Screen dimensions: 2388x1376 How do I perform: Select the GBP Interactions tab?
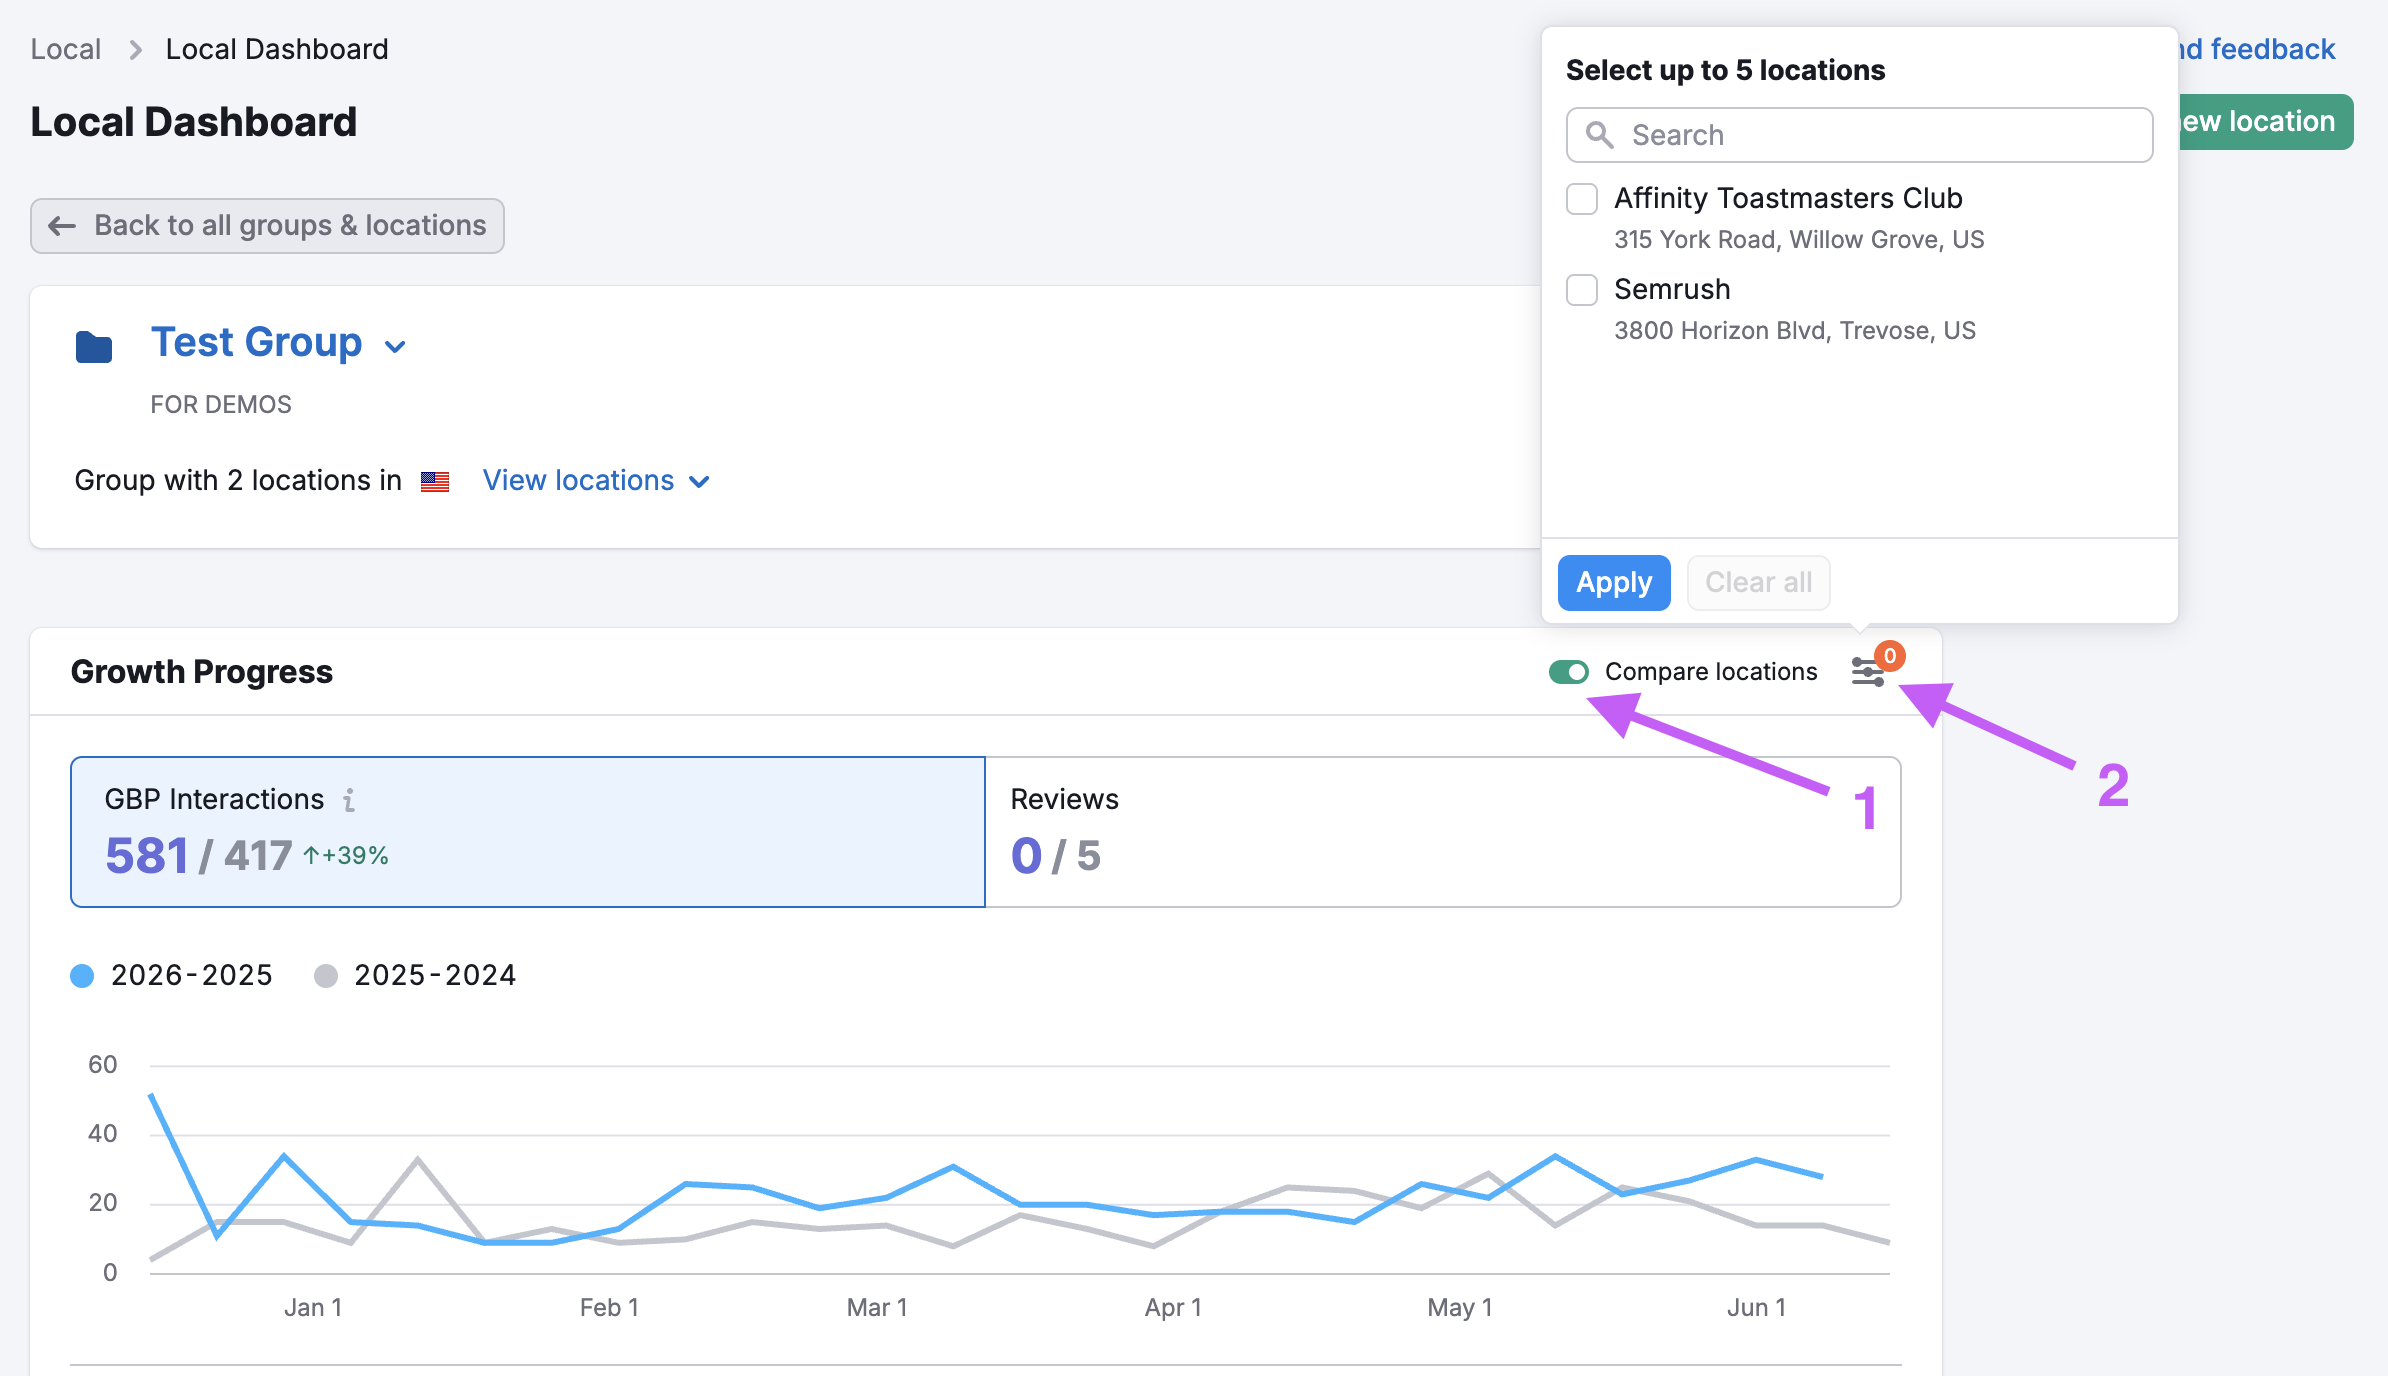click(x=528, y=832)
